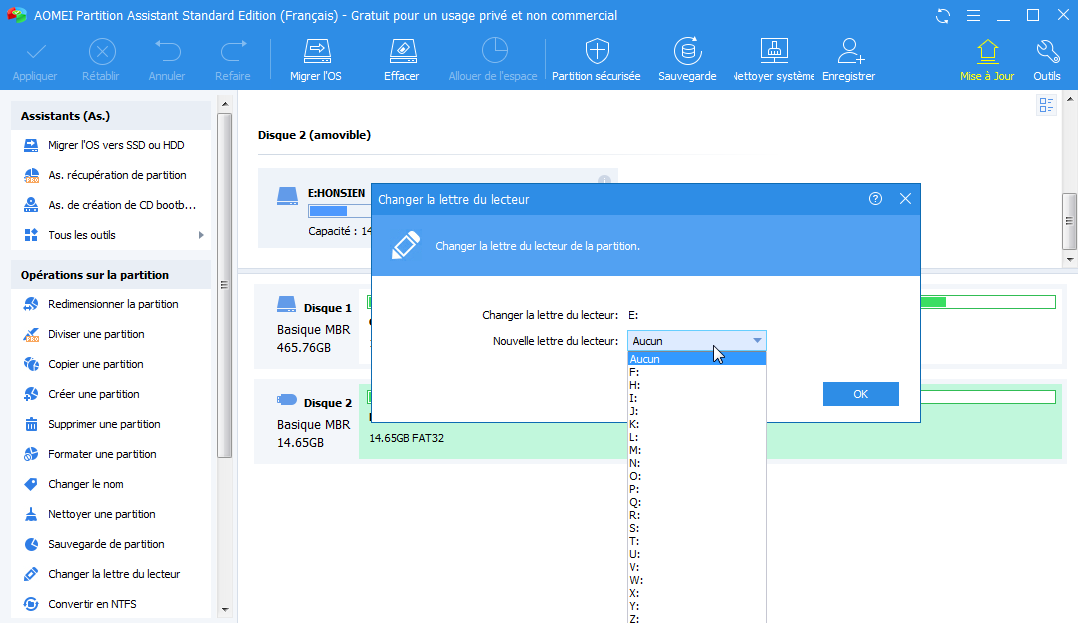Choose letter Y: from the list
Viewport: 1078px width, 623px height.
point(696,606)
